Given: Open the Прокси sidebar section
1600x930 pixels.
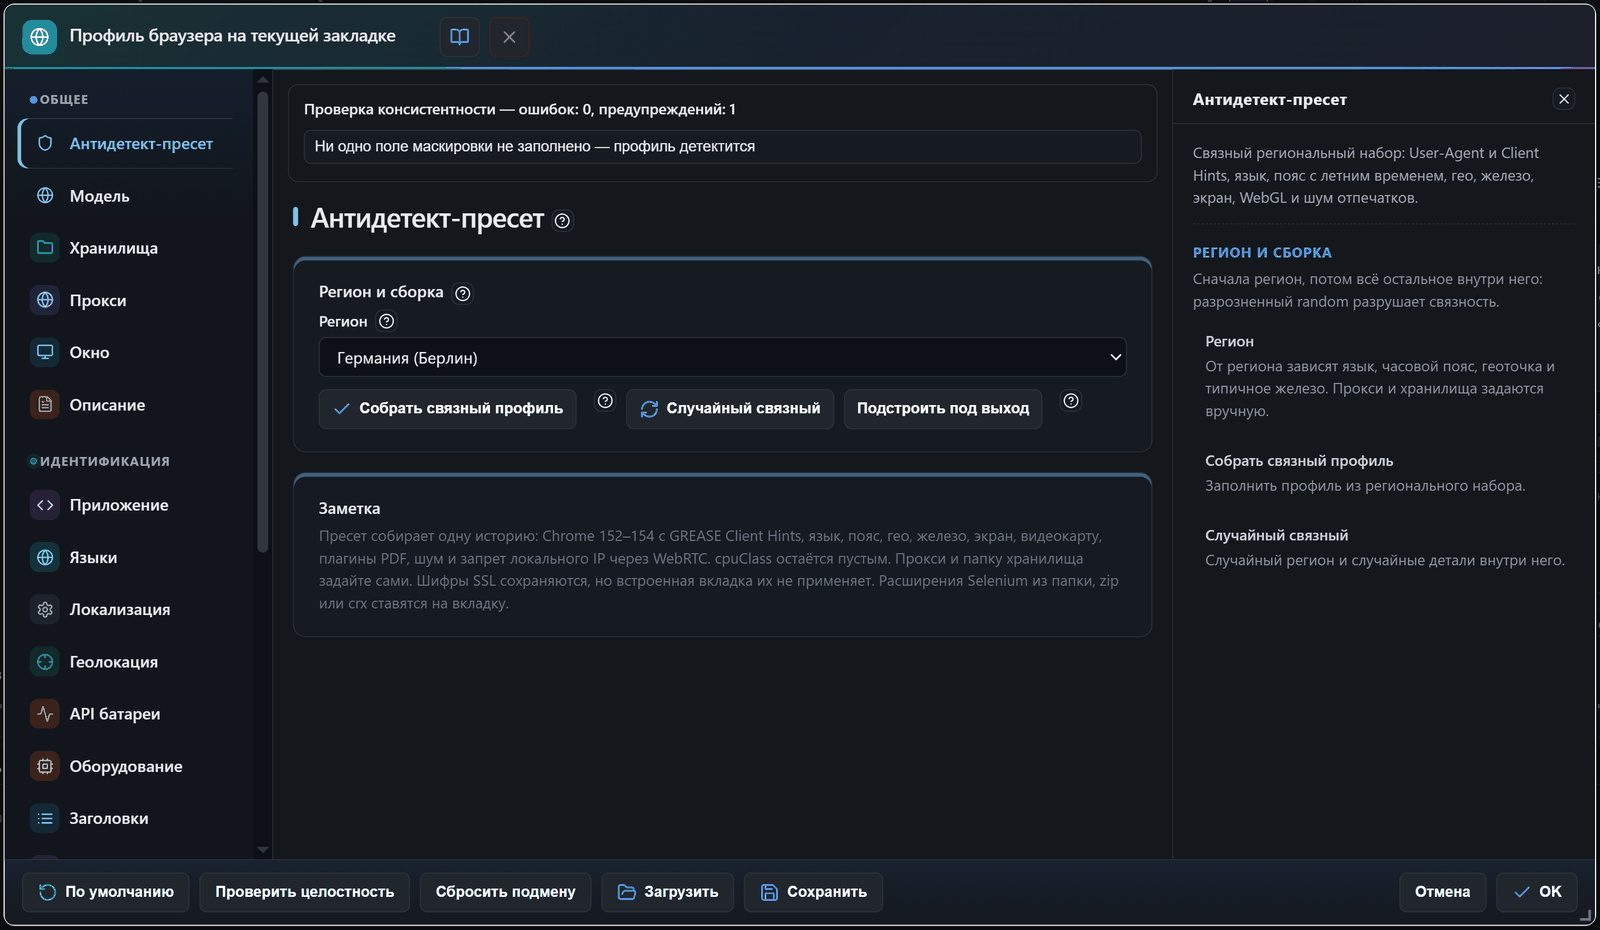Looking at the screenshot, I should [126, 300].
